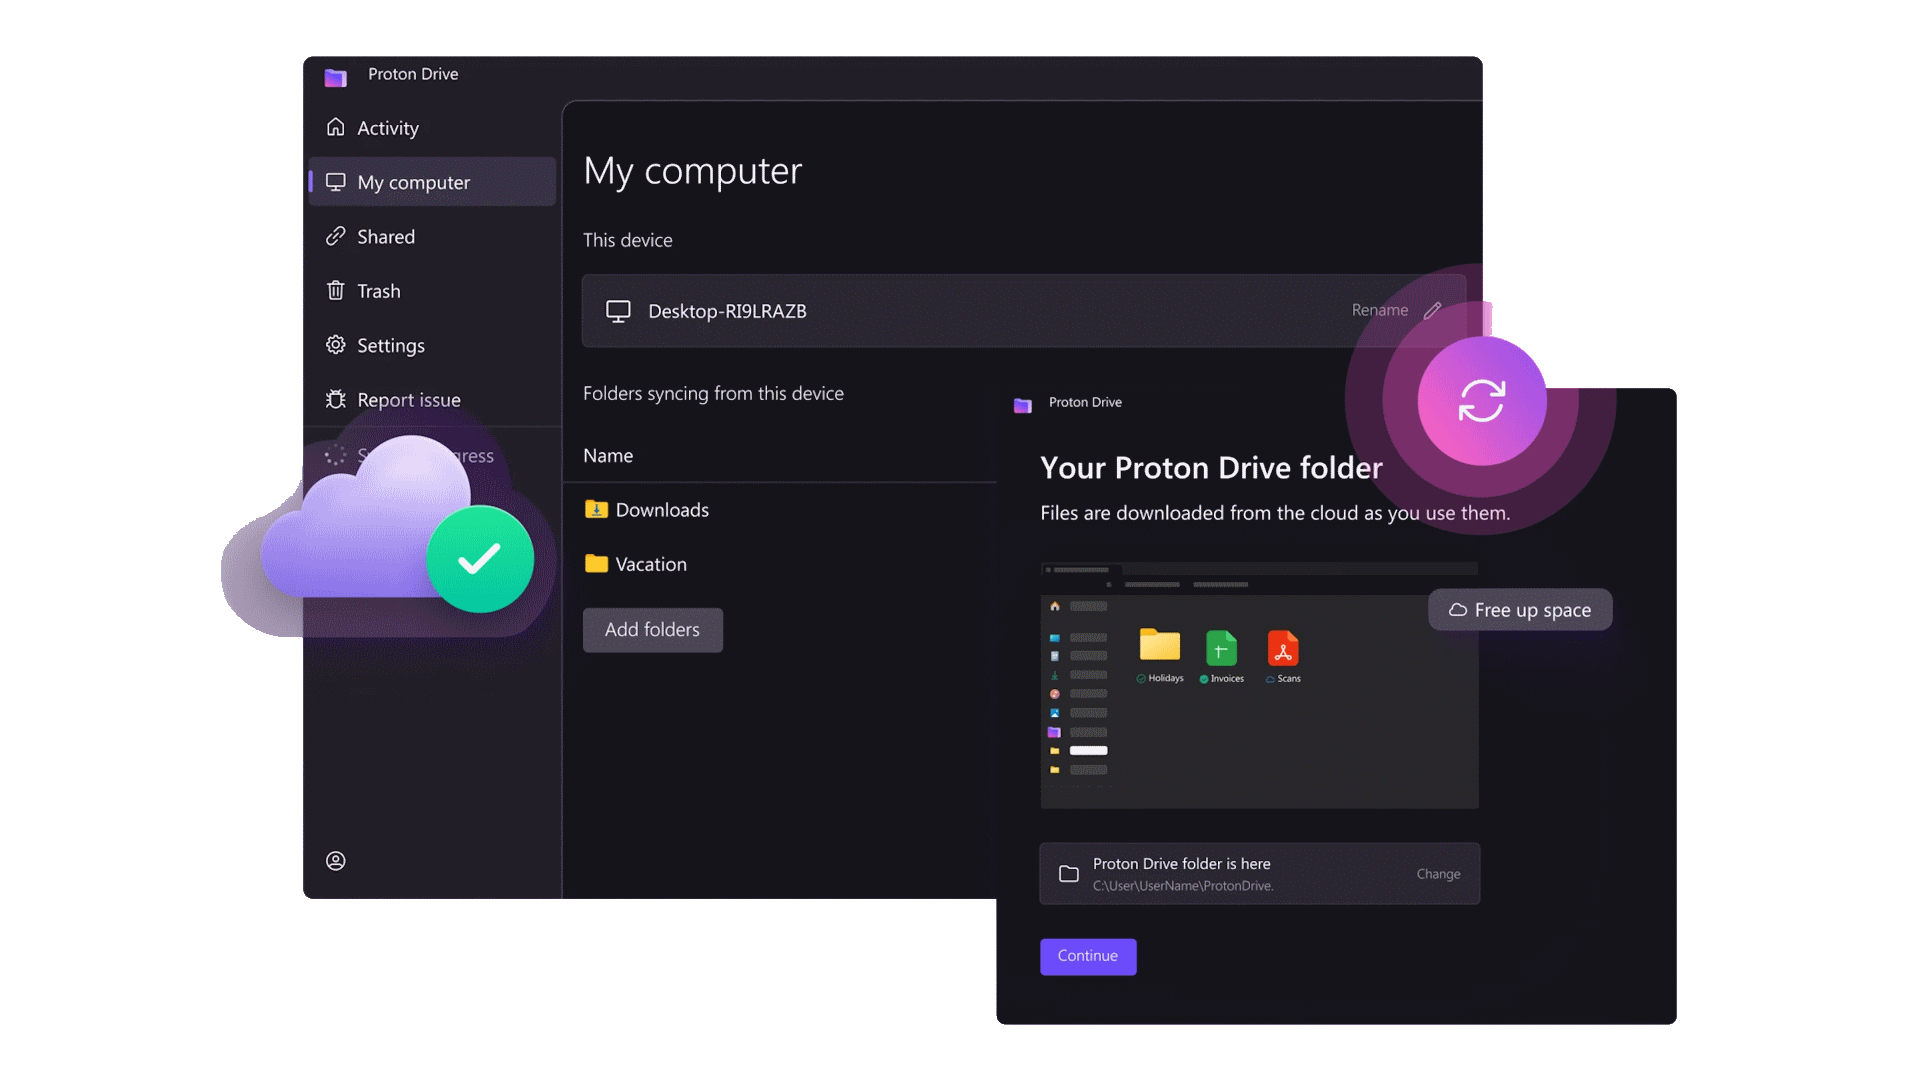Click the Change link for Proton Drive folder path

(x=1439, y=873)
